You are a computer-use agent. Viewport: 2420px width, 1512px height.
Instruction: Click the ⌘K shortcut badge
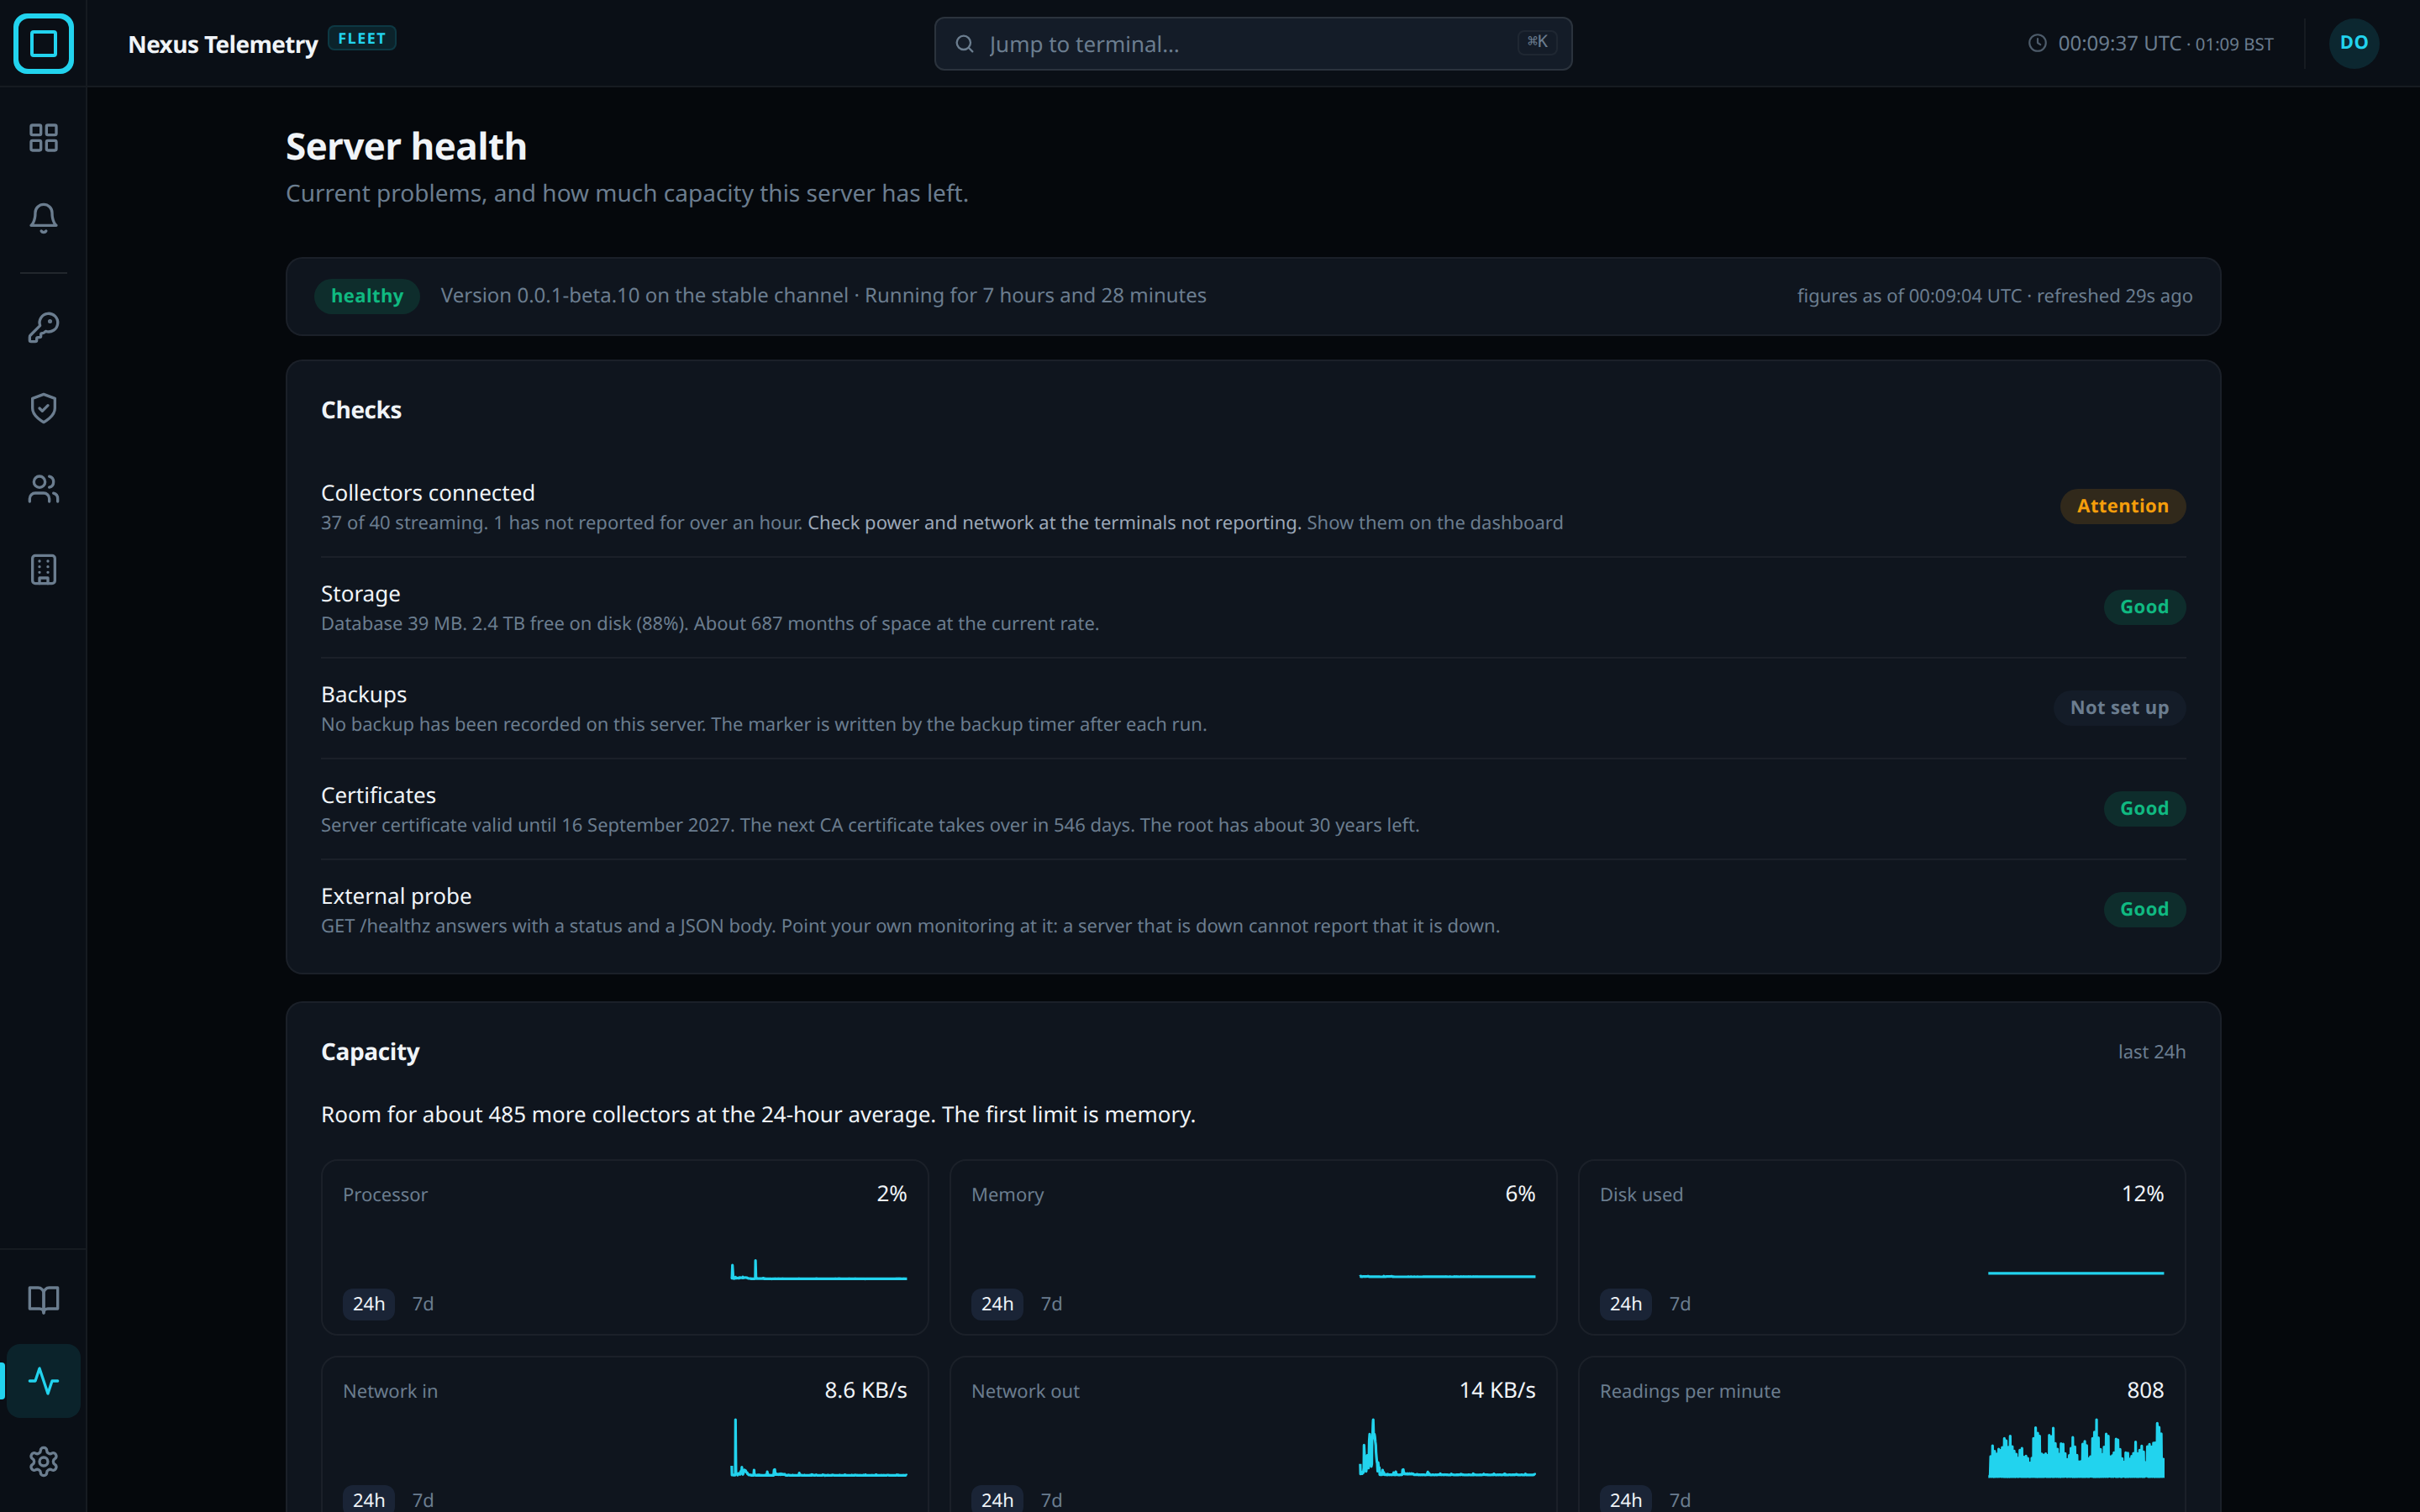pyautogui.click(x=1537, y=42)
